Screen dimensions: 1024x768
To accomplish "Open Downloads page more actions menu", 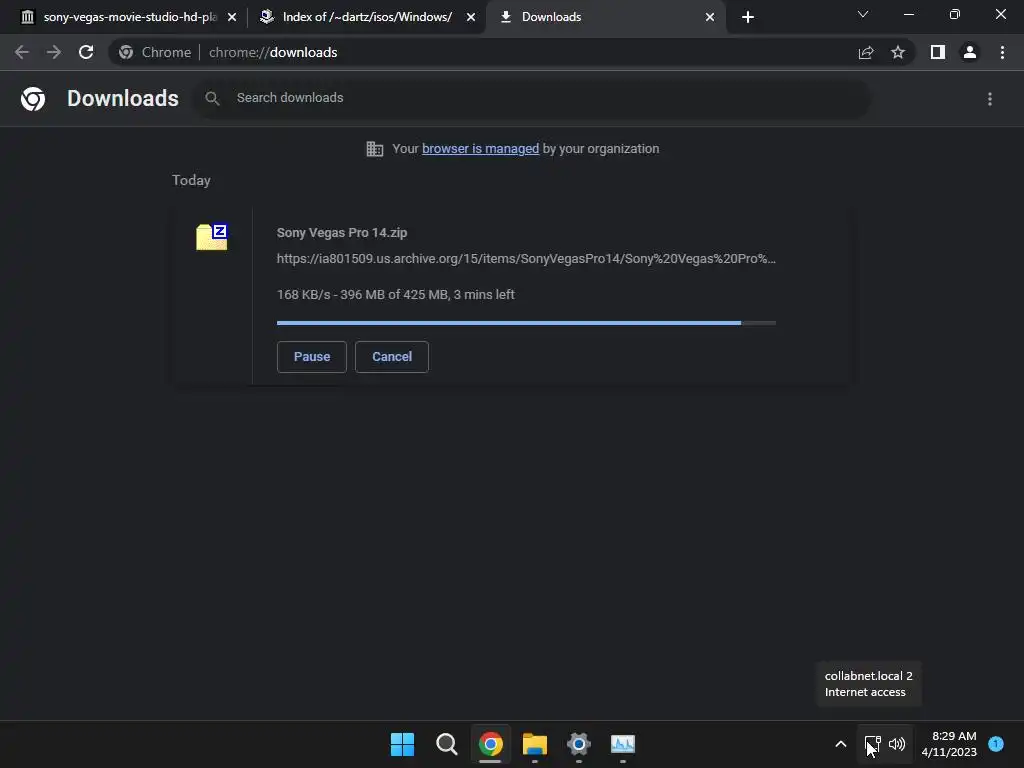I will coord(990,99).
